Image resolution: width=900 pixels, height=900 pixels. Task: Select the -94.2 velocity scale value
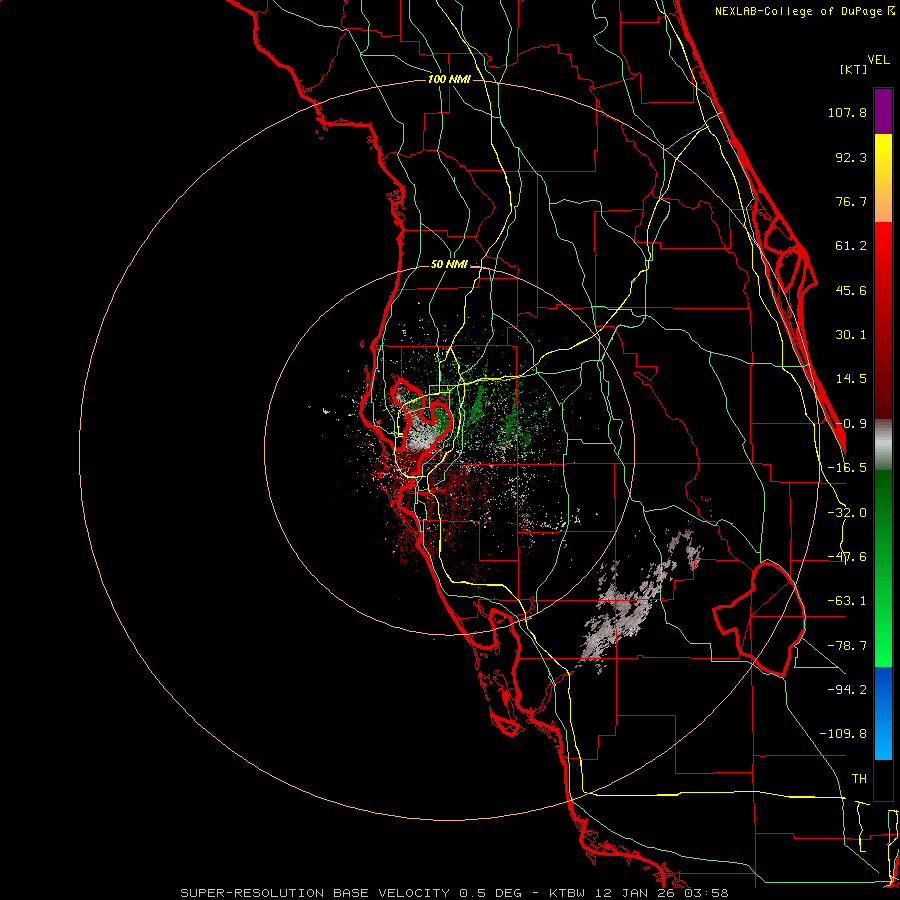tap(847, 689)
